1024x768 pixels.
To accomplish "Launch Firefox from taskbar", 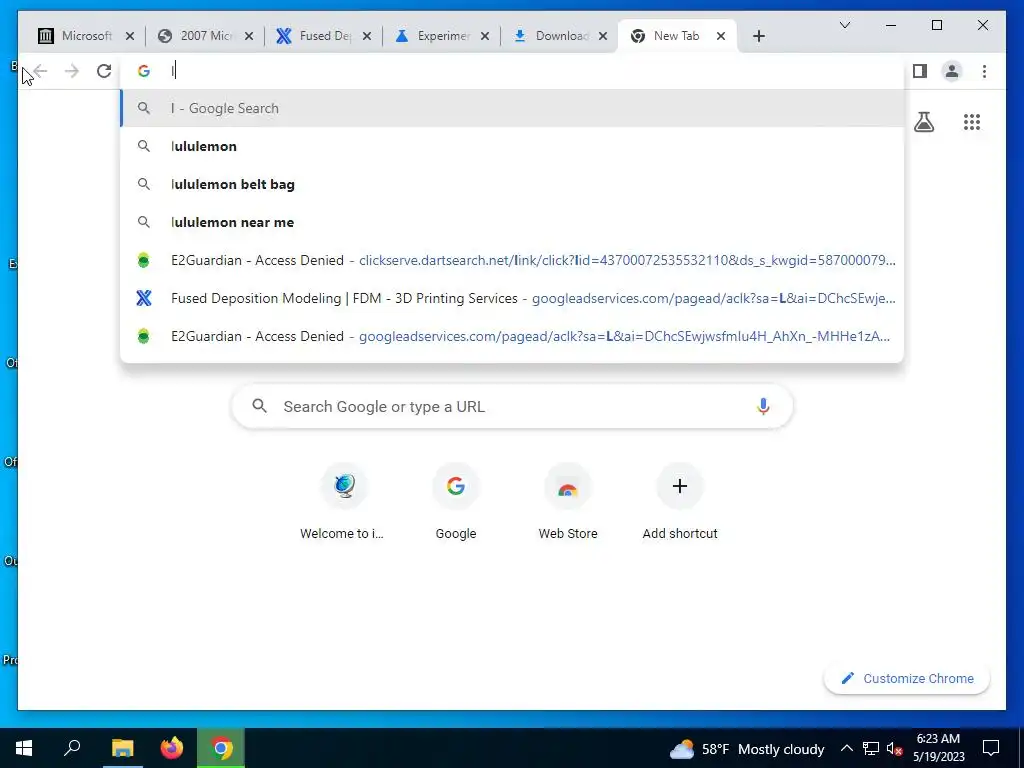I will pyautogui.click(x=172, y=748).
